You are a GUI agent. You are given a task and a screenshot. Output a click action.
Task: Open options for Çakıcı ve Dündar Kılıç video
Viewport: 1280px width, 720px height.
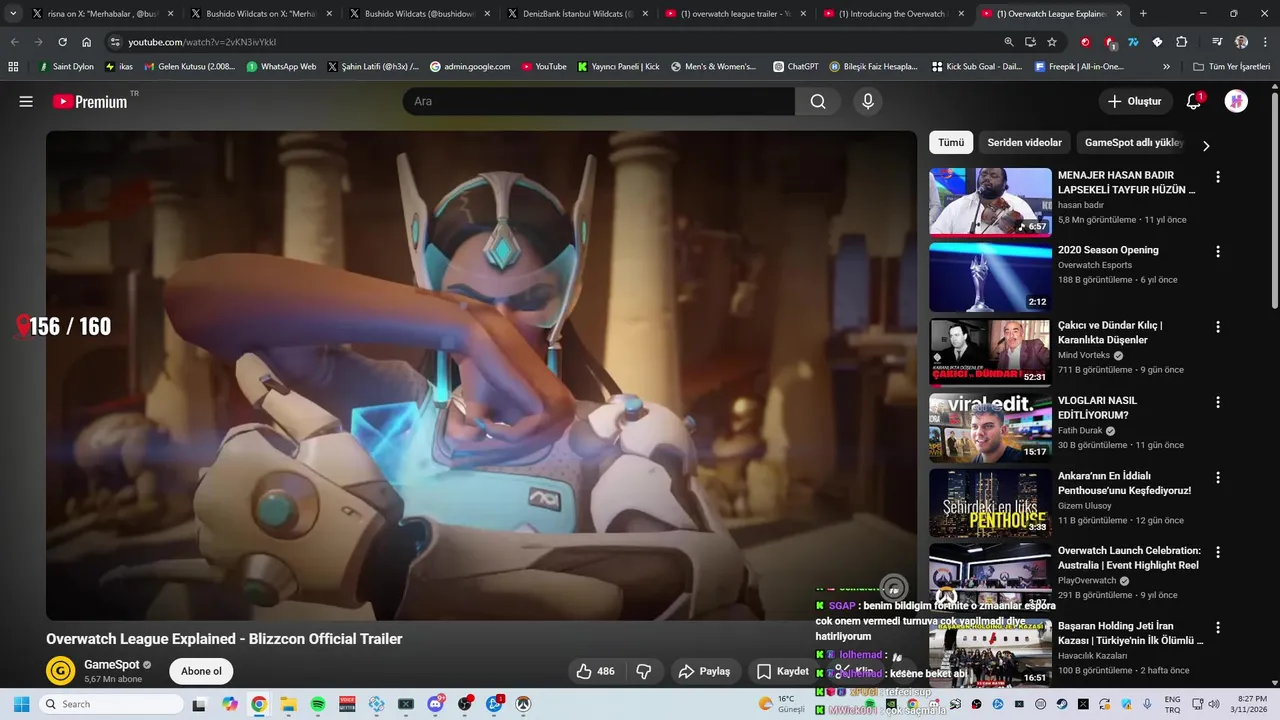click(1218, 327)
